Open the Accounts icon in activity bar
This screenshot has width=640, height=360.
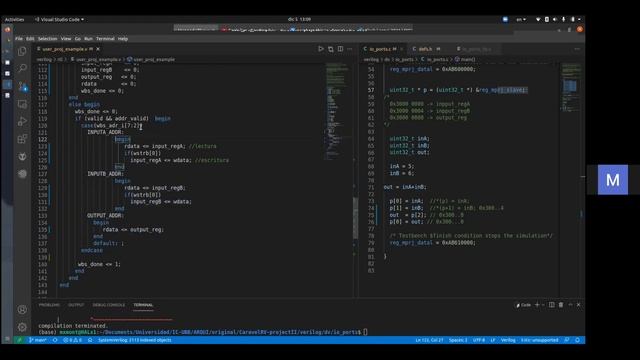click(x=22, y=310)
